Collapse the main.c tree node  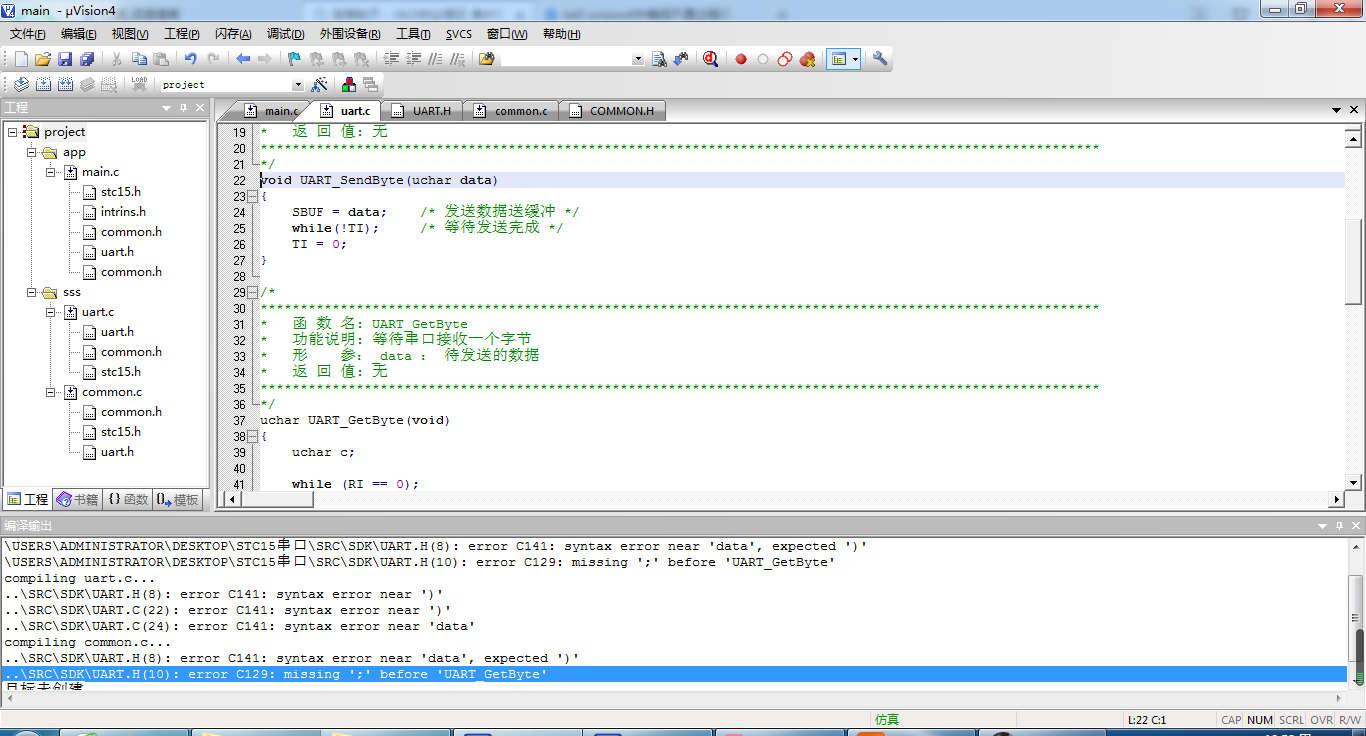click(50, 172)
